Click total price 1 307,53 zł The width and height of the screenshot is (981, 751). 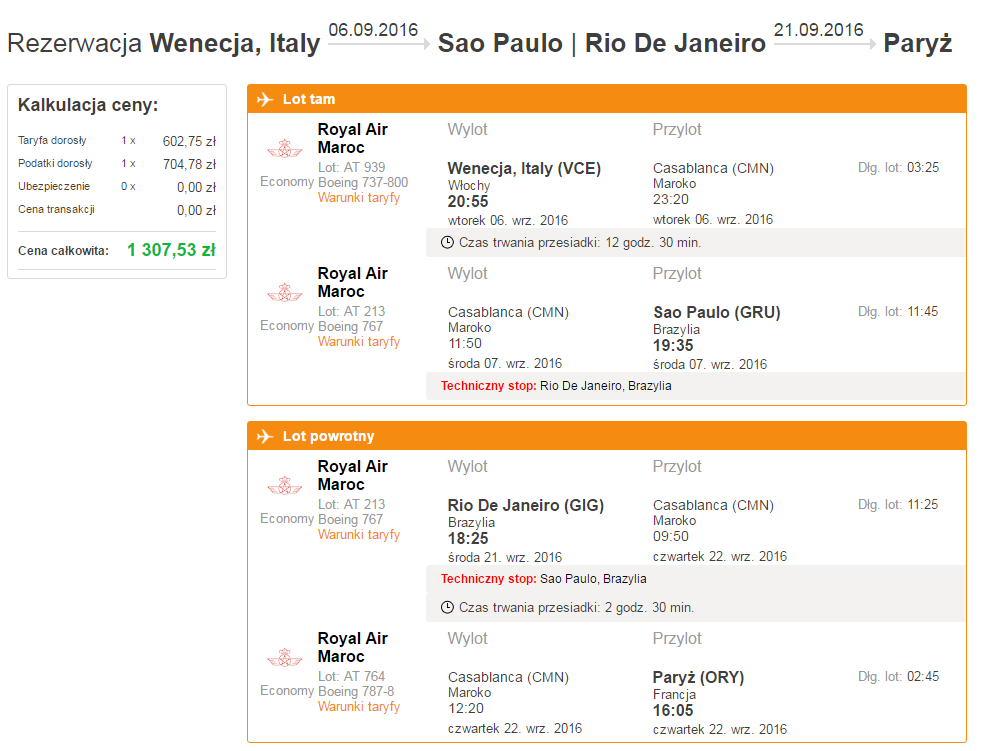(x=171, y=250)
